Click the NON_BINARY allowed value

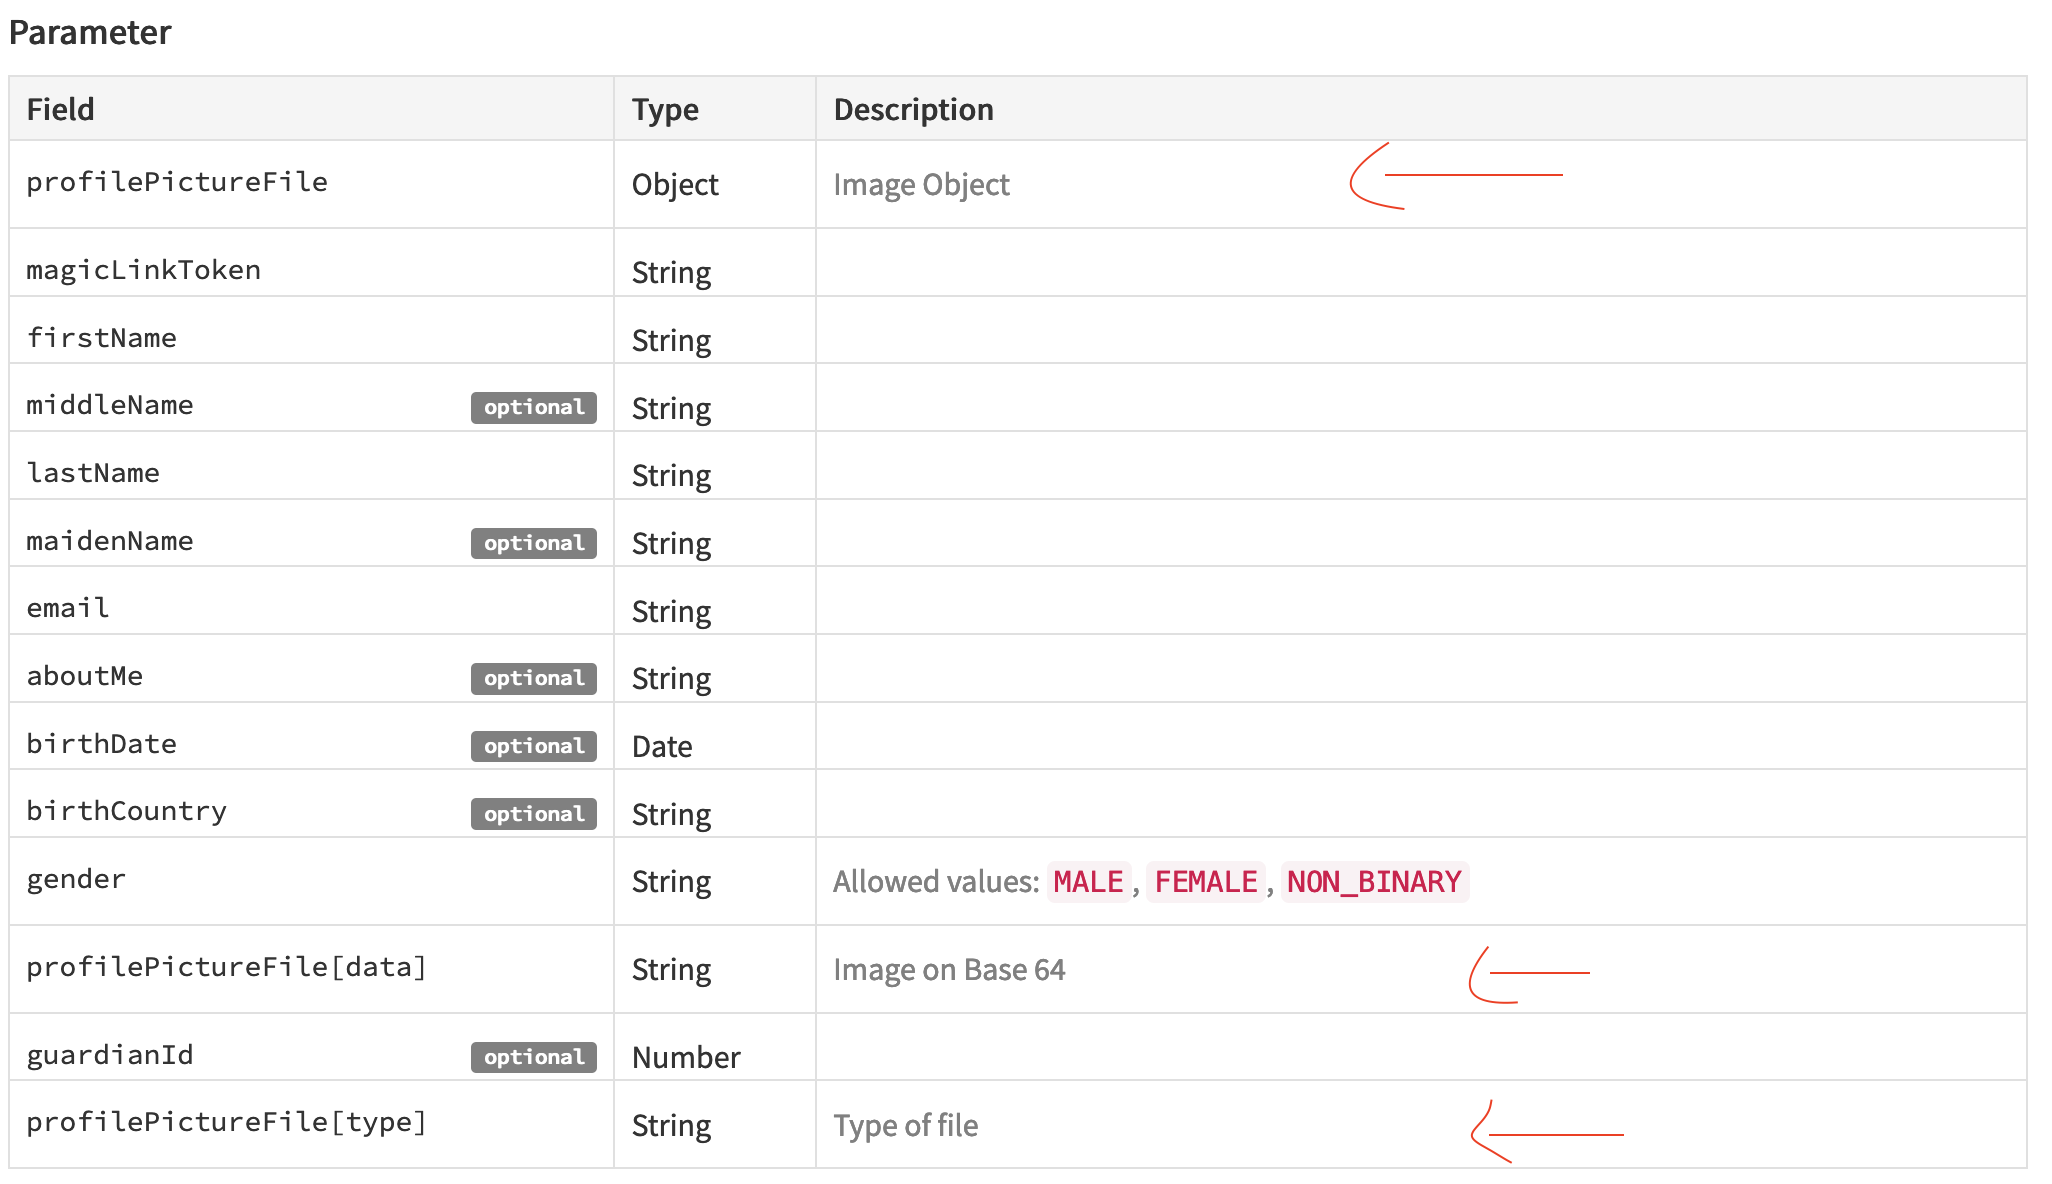coord(1374,882)
